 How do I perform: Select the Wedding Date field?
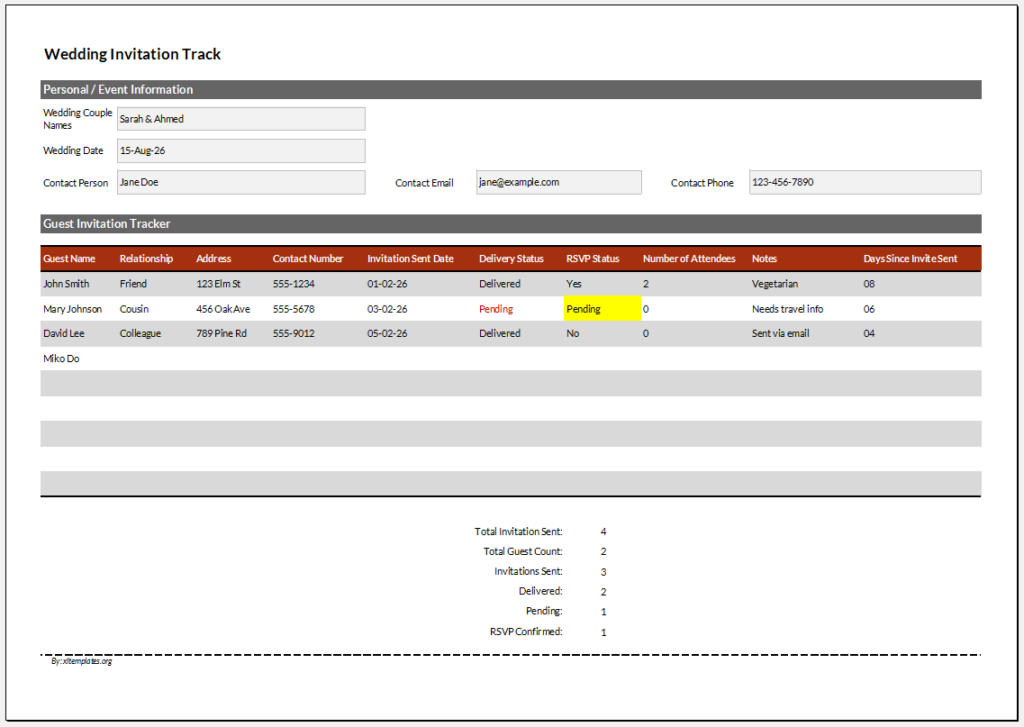click(x=241, y=151)
